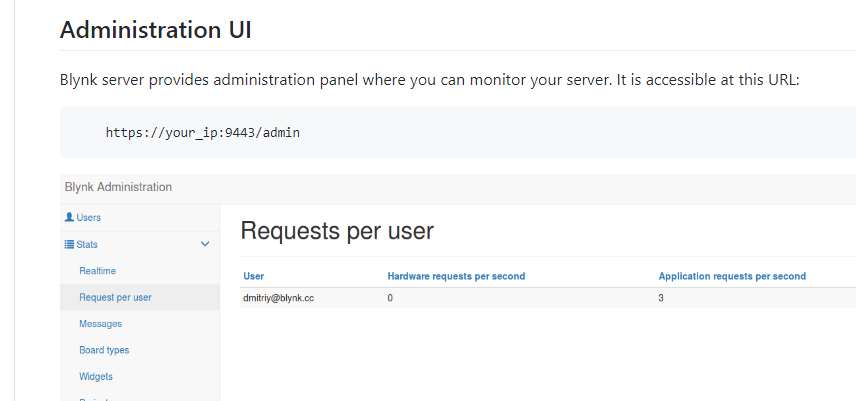Click the https://your_ip:9443/admin code text
856x401 pixels.
click(x=203, y=132)
